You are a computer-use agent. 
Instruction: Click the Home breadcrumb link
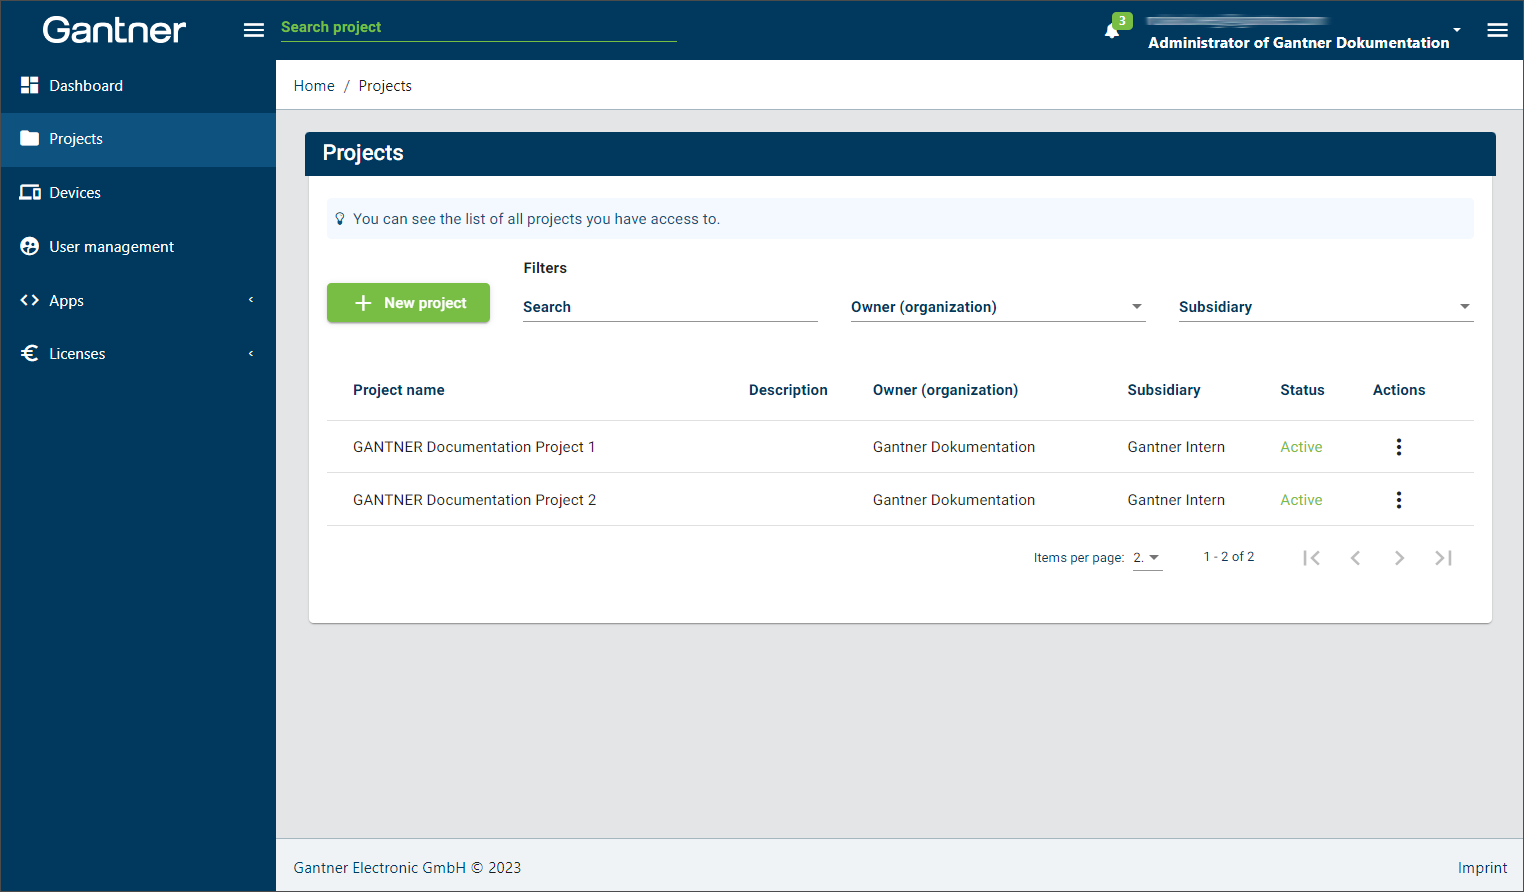314,86
